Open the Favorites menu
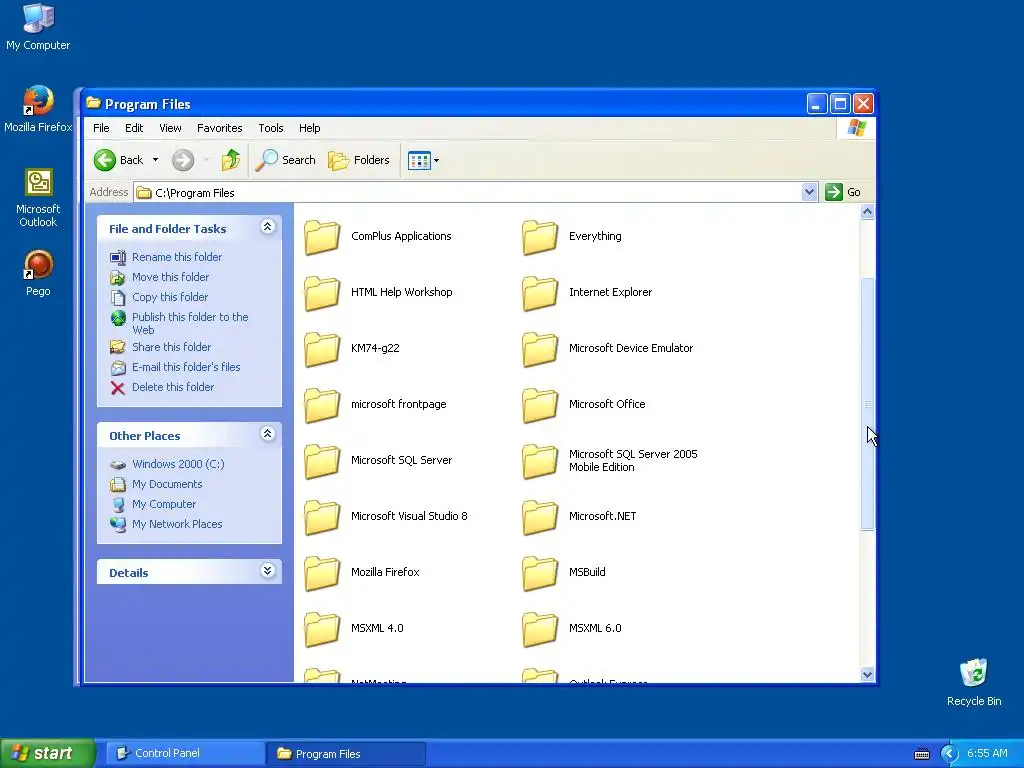This screenshot has width=1024, height=768. [219, 128]
